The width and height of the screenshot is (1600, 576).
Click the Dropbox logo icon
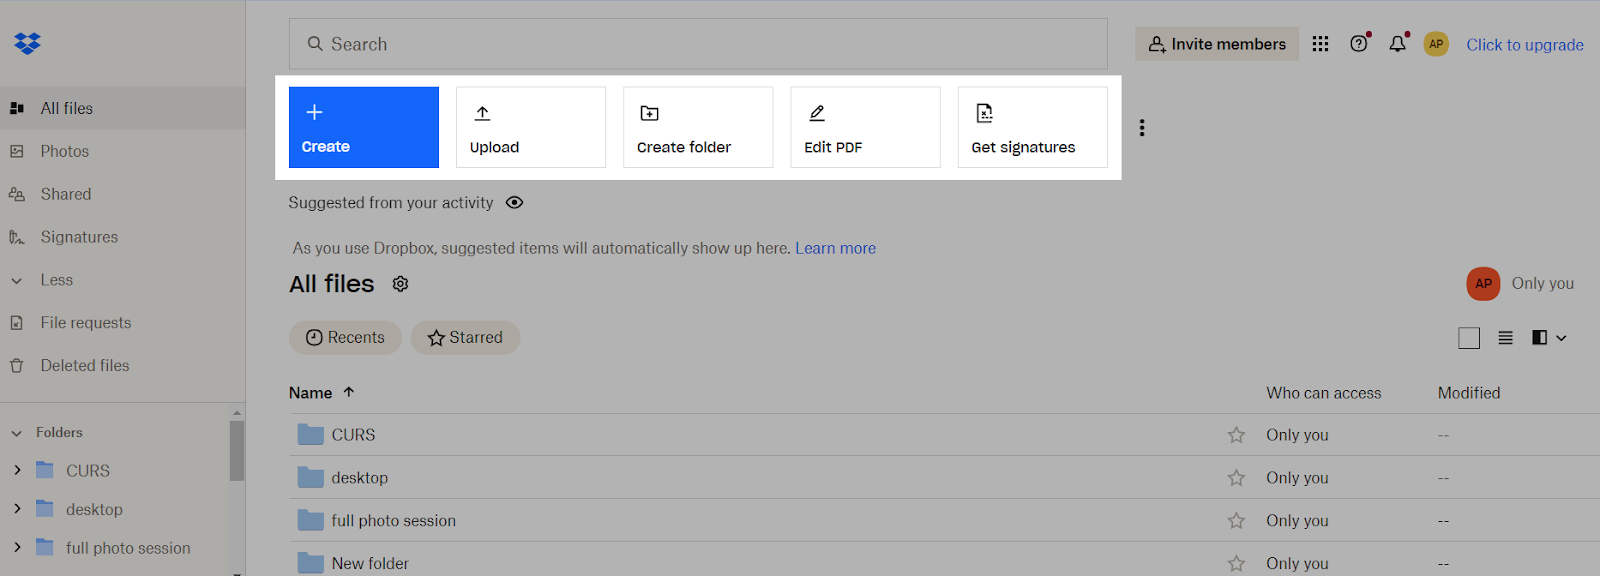tap(27, 43)
